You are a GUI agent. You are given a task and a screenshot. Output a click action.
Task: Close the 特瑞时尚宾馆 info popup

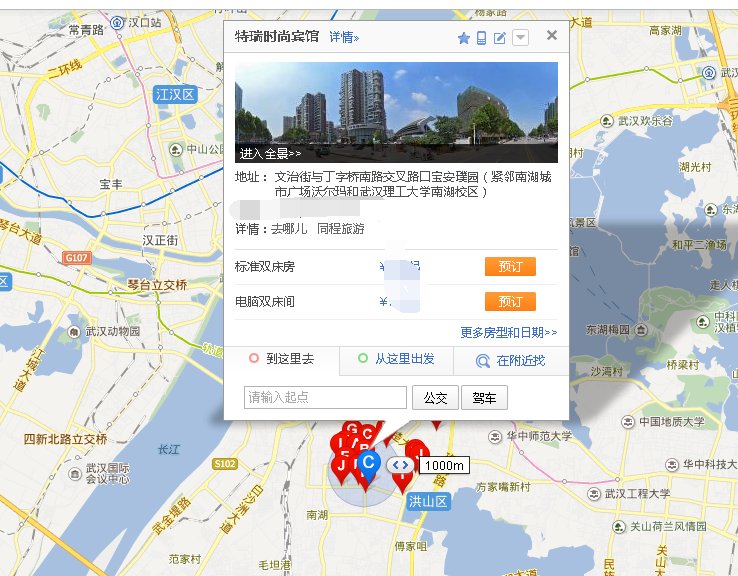tap(552, 35)
